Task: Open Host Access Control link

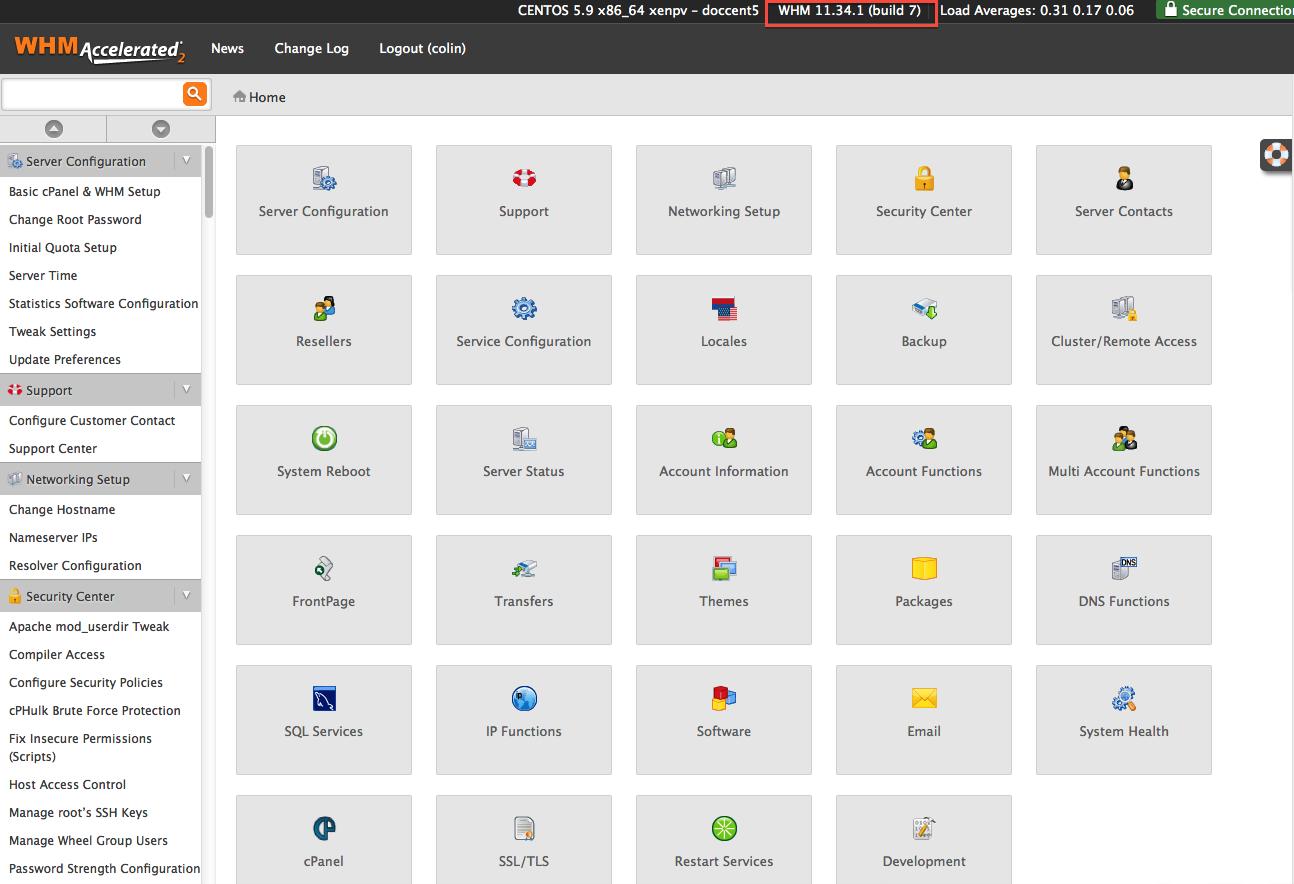Action: tap(68, 785)
